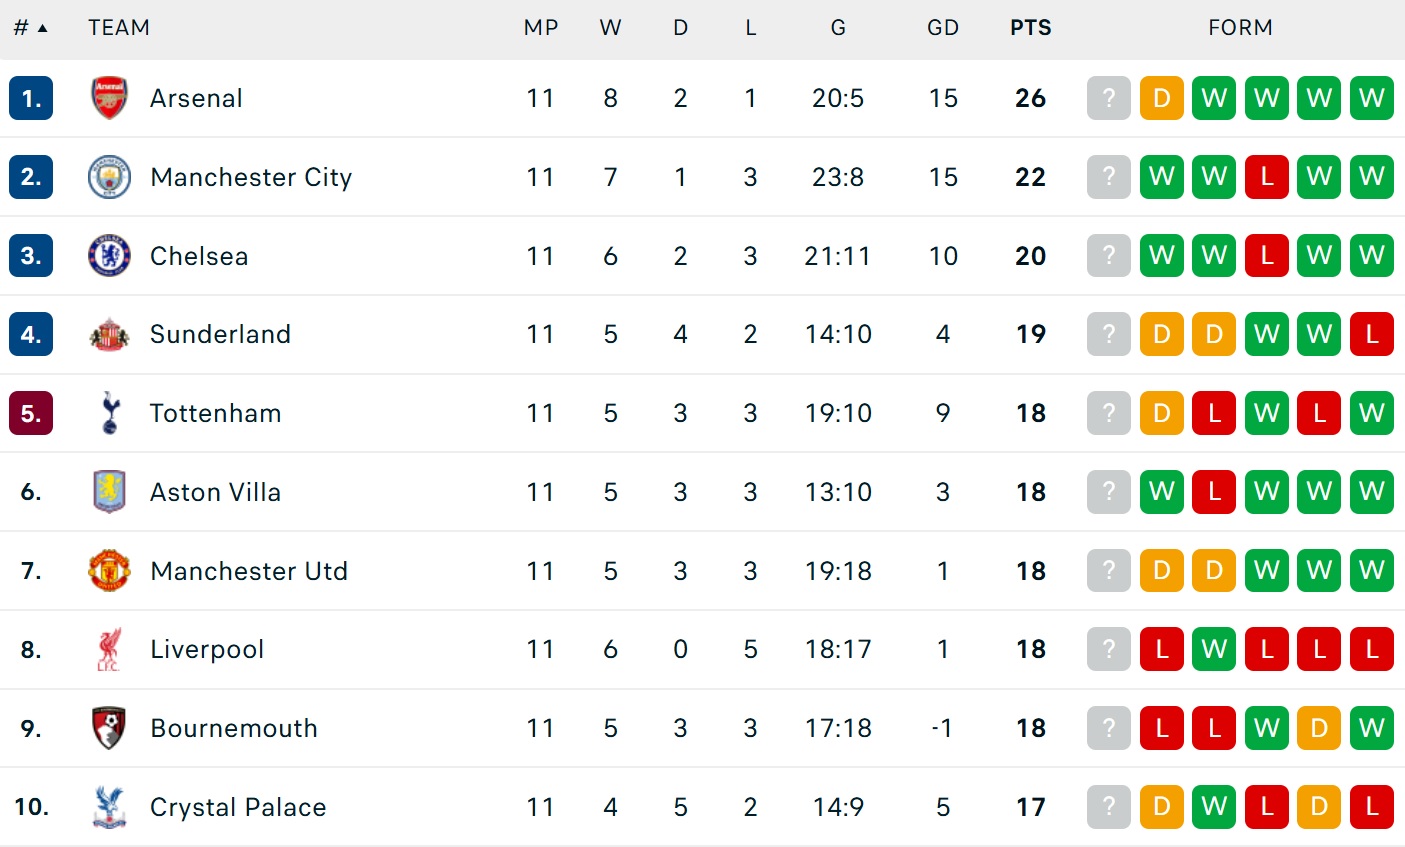Screen dimensions: 1405x847
Task: Click Arsenal's orange D form badge
Action: click(1161, 98)
